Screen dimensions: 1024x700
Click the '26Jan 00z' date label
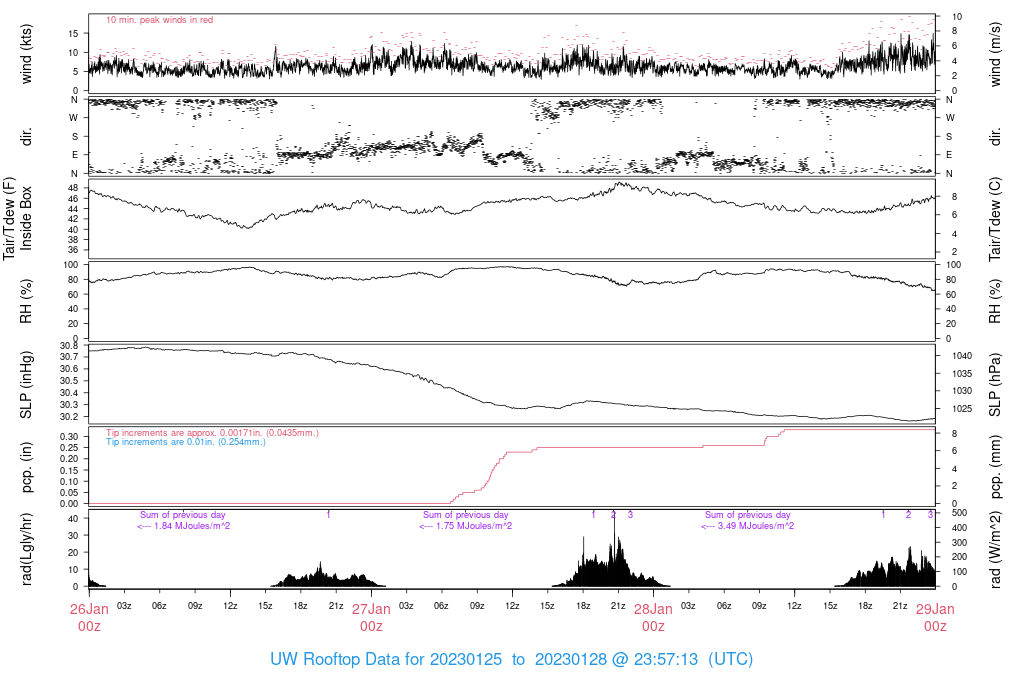pyautogui.click(x=89, y=618)
